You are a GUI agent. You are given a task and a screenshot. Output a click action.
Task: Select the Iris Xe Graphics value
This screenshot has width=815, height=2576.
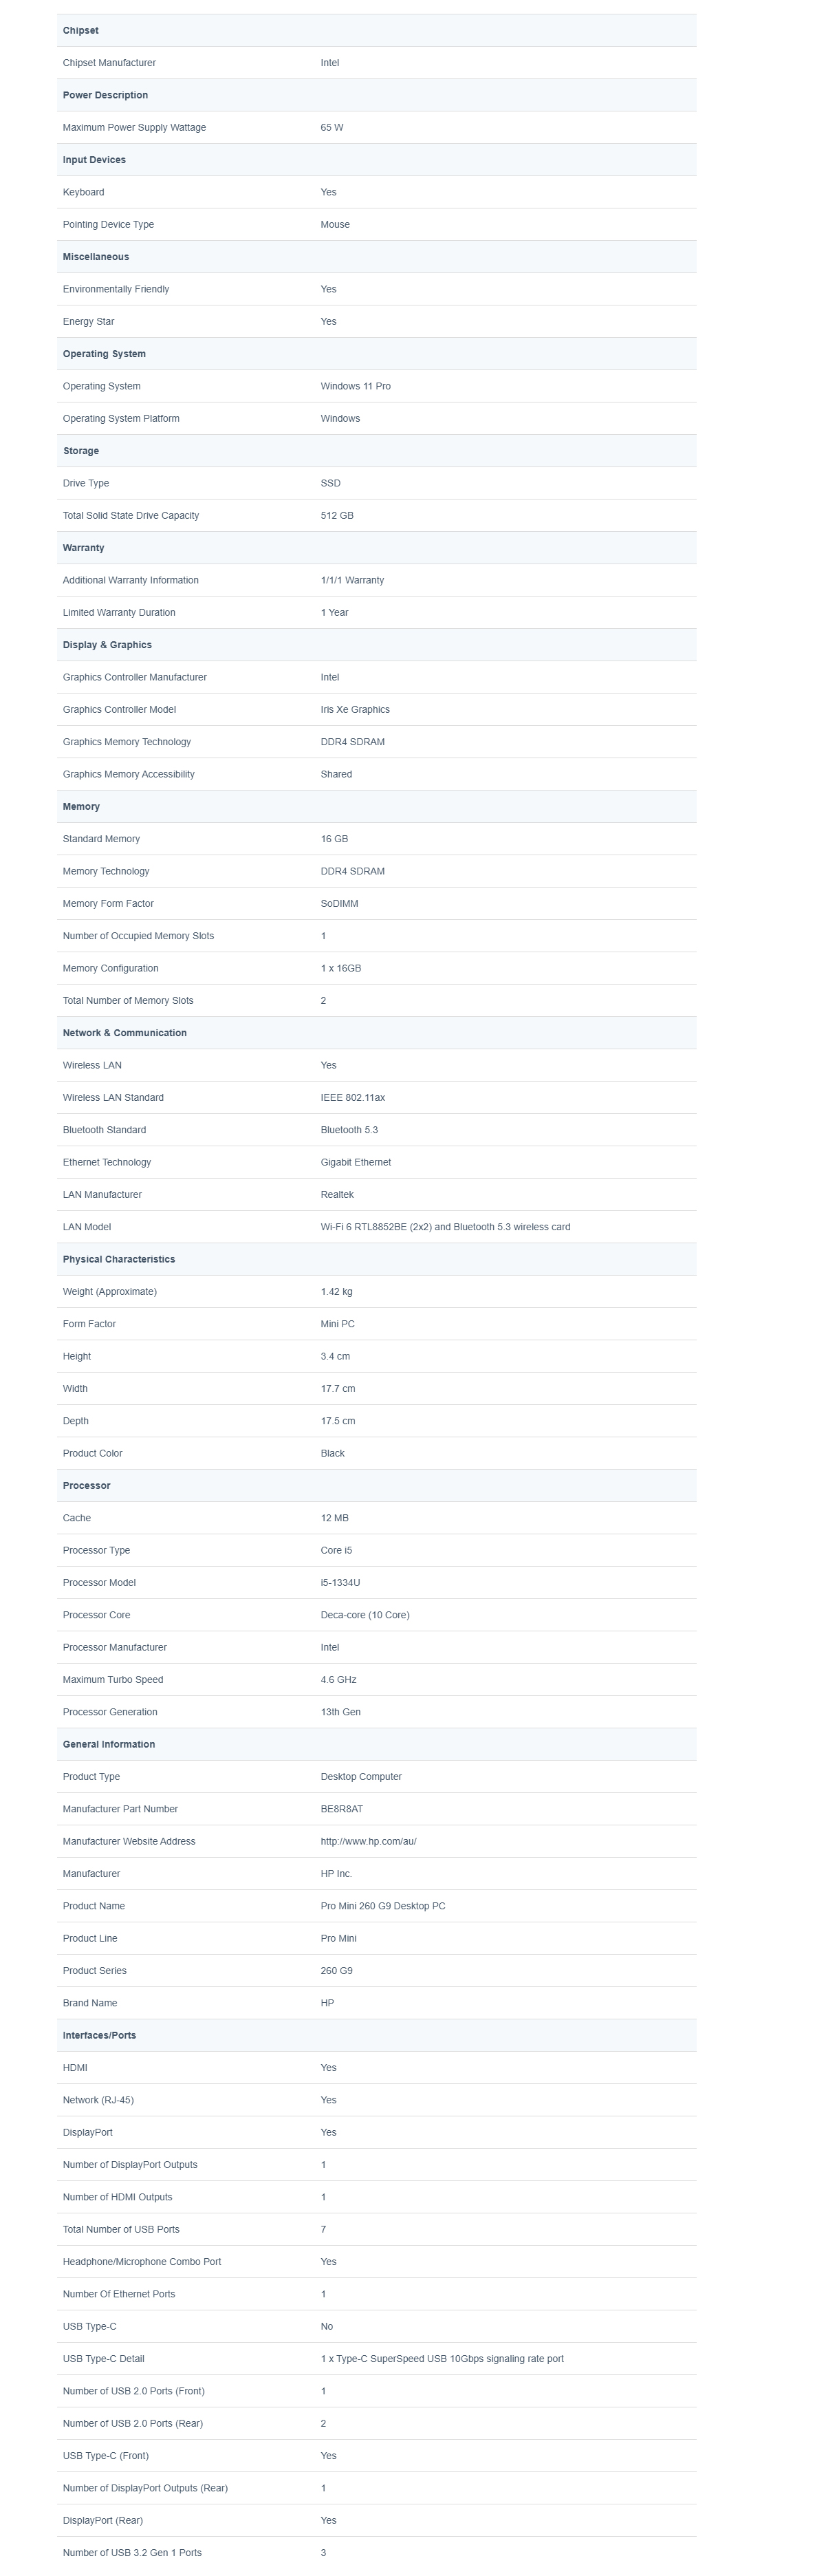(355, 709)
